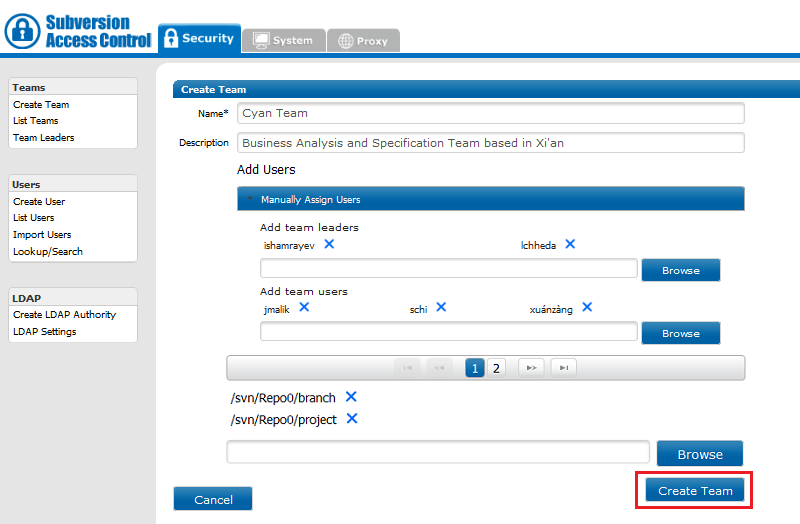Select the ishamrayev leader name
Viewport: 800px width, 524px height.
(289, 245)
